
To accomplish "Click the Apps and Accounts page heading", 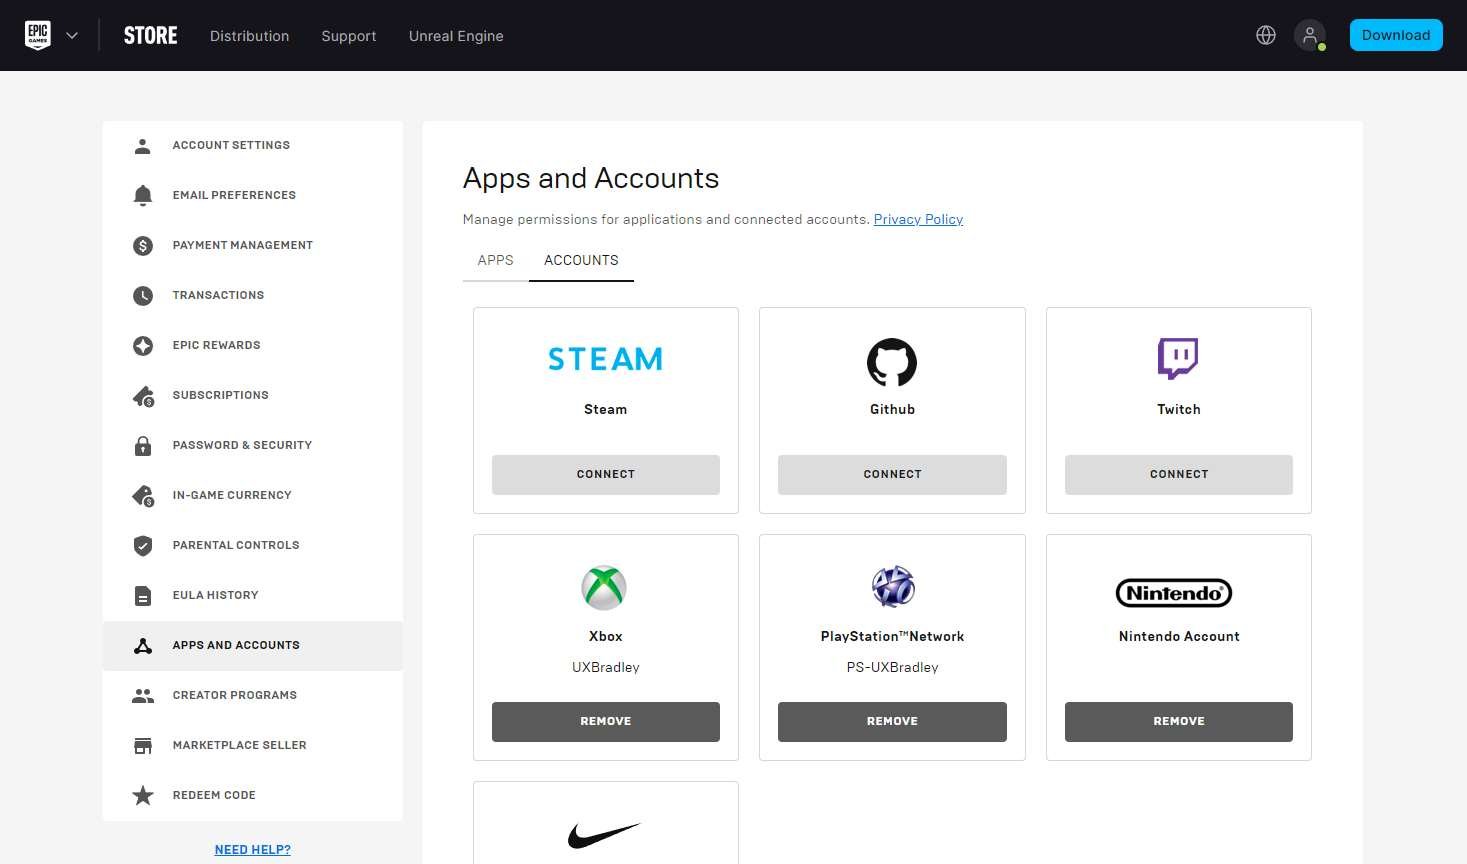I will [591, 179].
